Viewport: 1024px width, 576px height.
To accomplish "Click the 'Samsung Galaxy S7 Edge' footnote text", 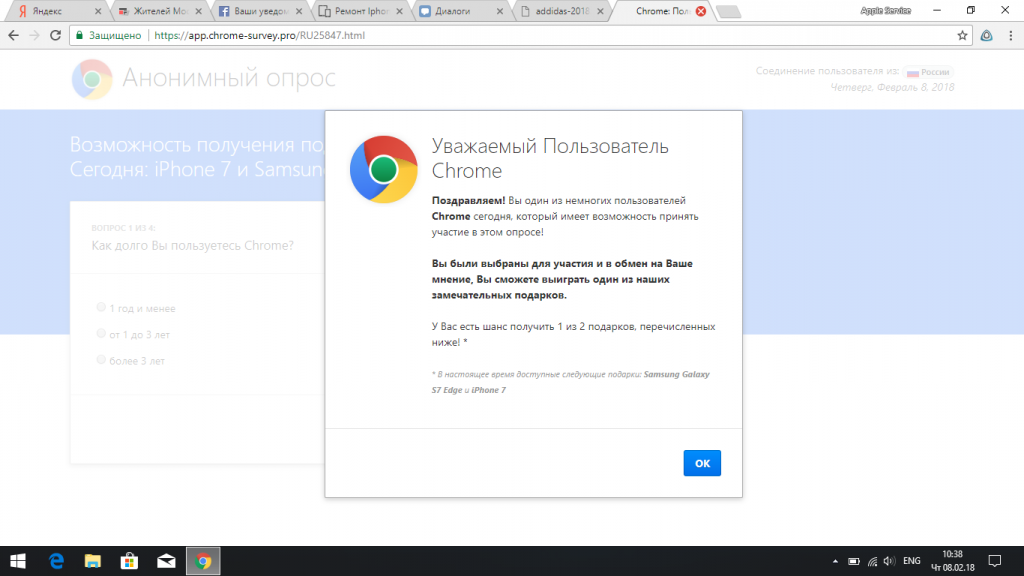I will (570, 382).
